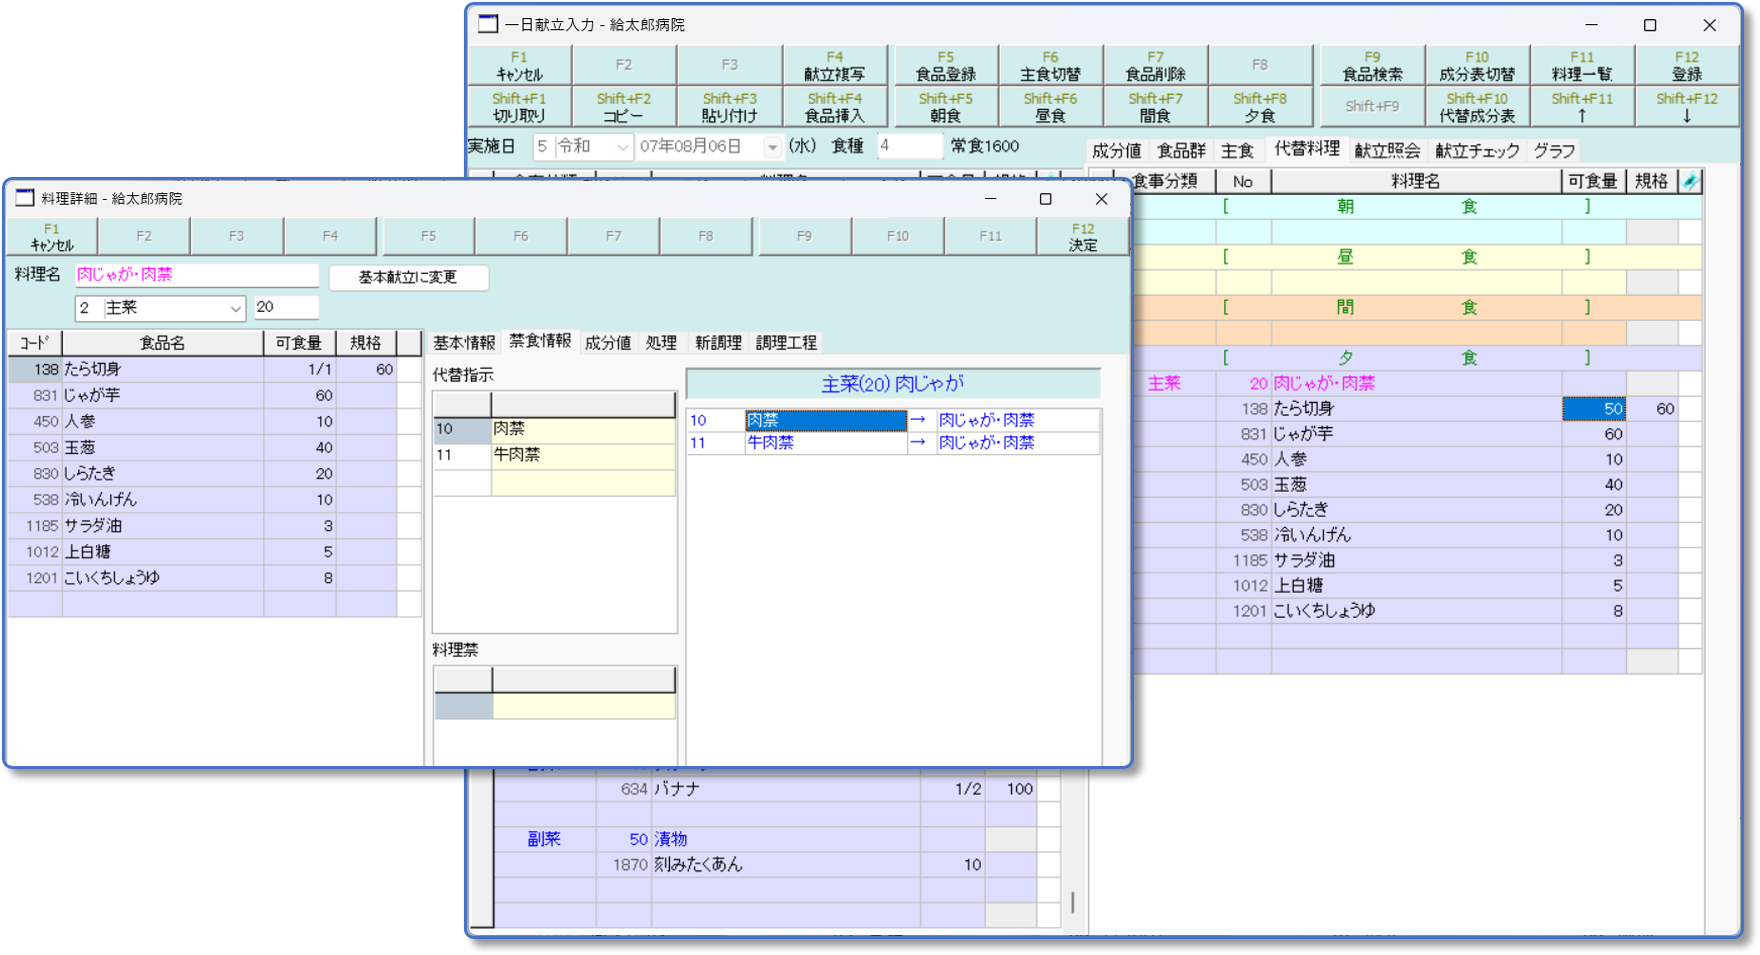
Task: Click the 食種 input field
Action: [x=908, y=147]
